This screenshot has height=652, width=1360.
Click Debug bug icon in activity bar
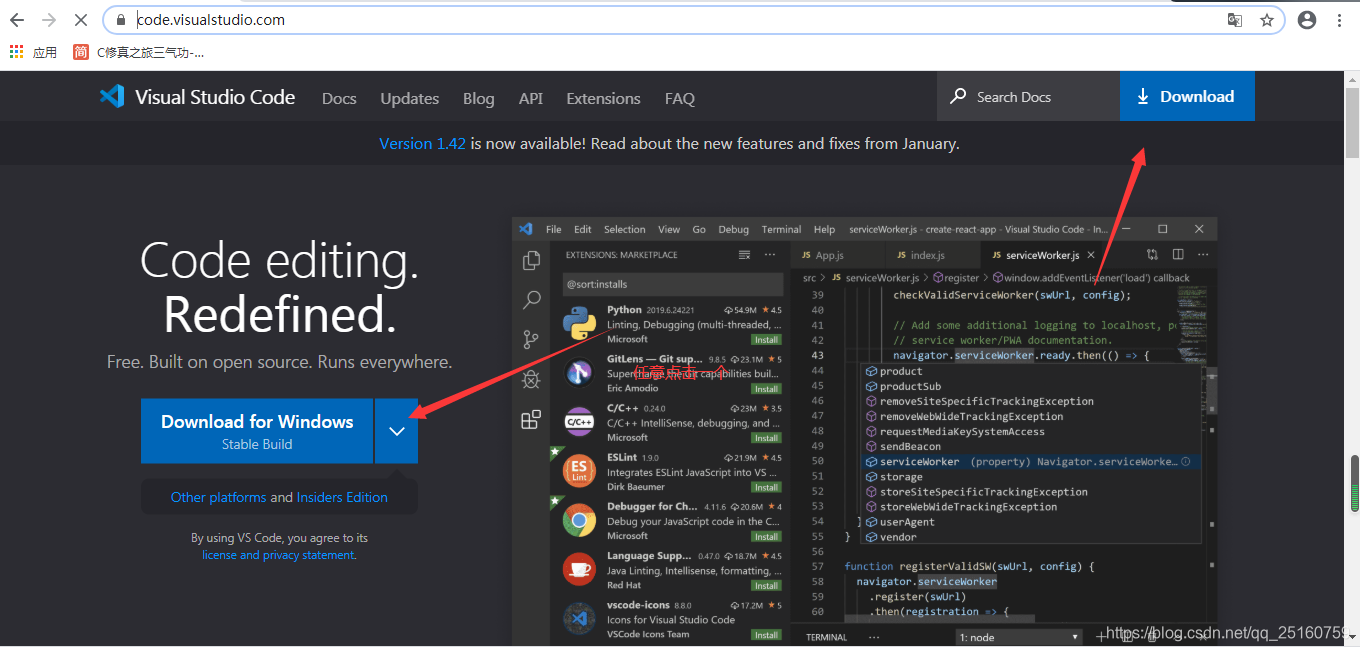531,380
